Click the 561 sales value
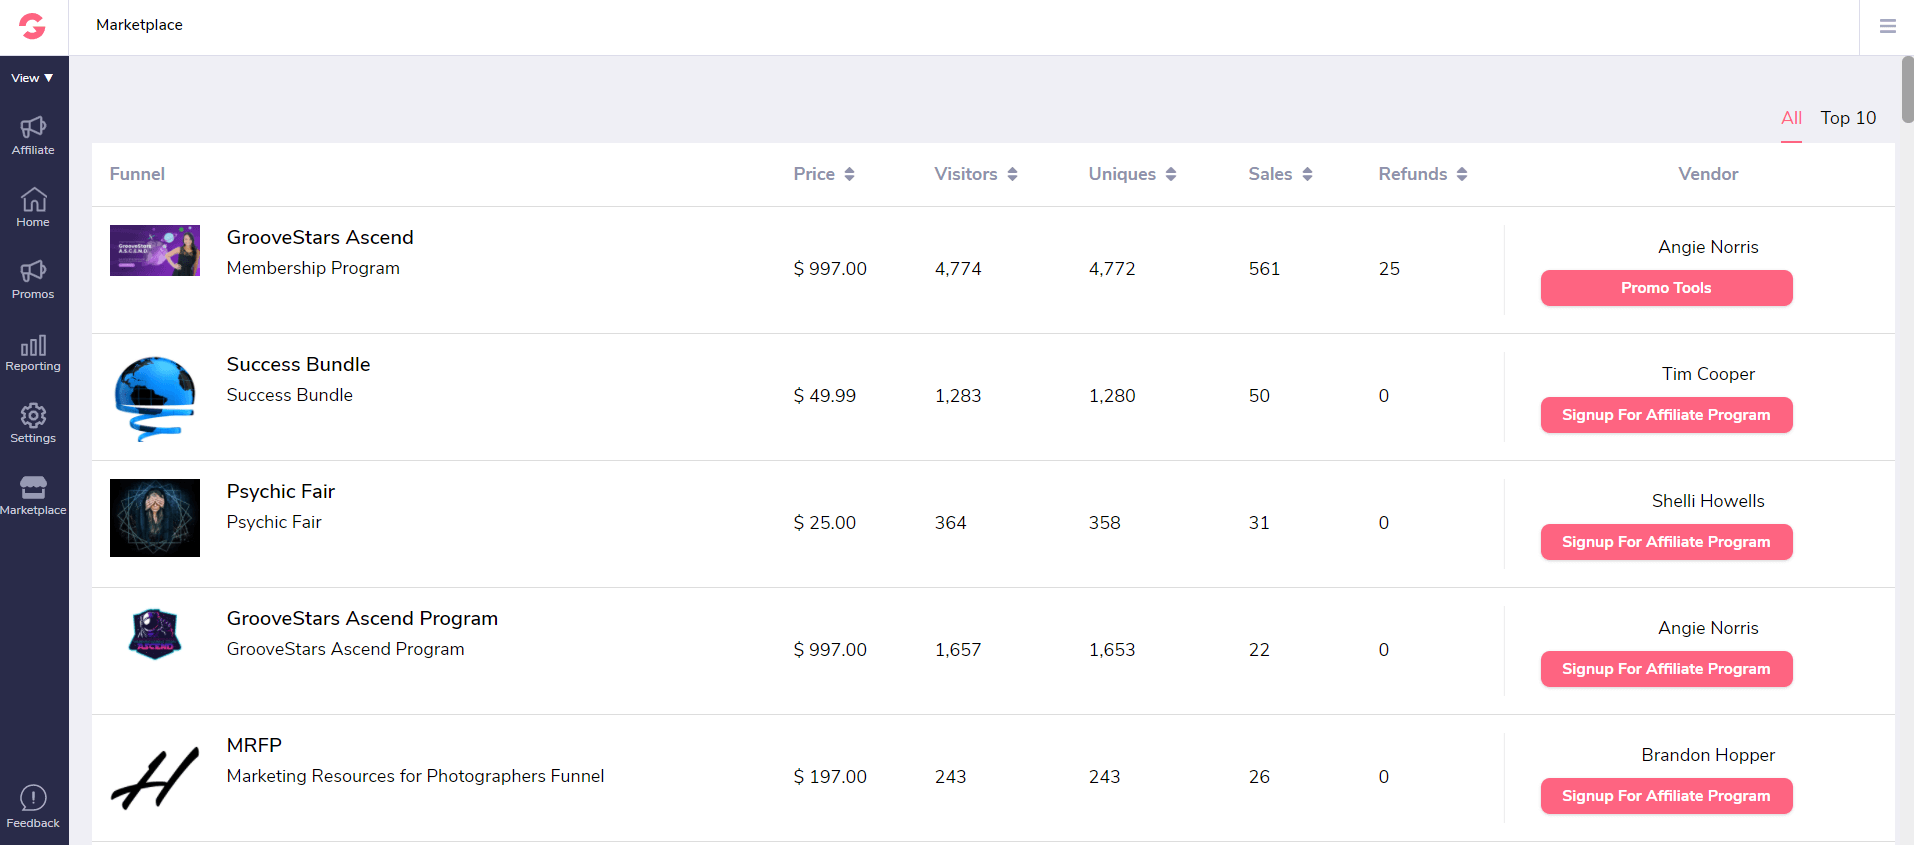This screenshot has height=845, width=1914. pyautogui.click(x=1264, y=269)
